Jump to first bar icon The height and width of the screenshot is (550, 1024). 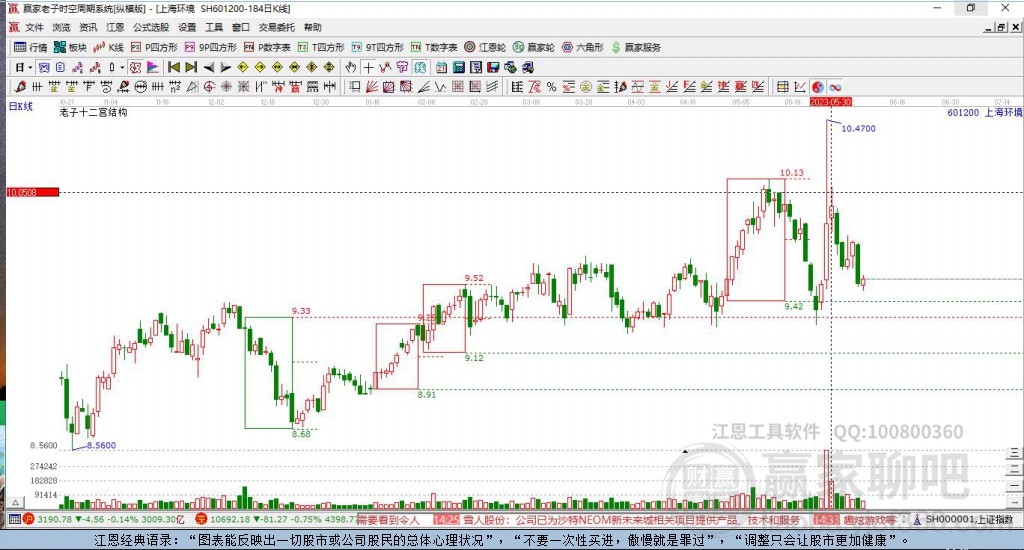pos(174,67)
